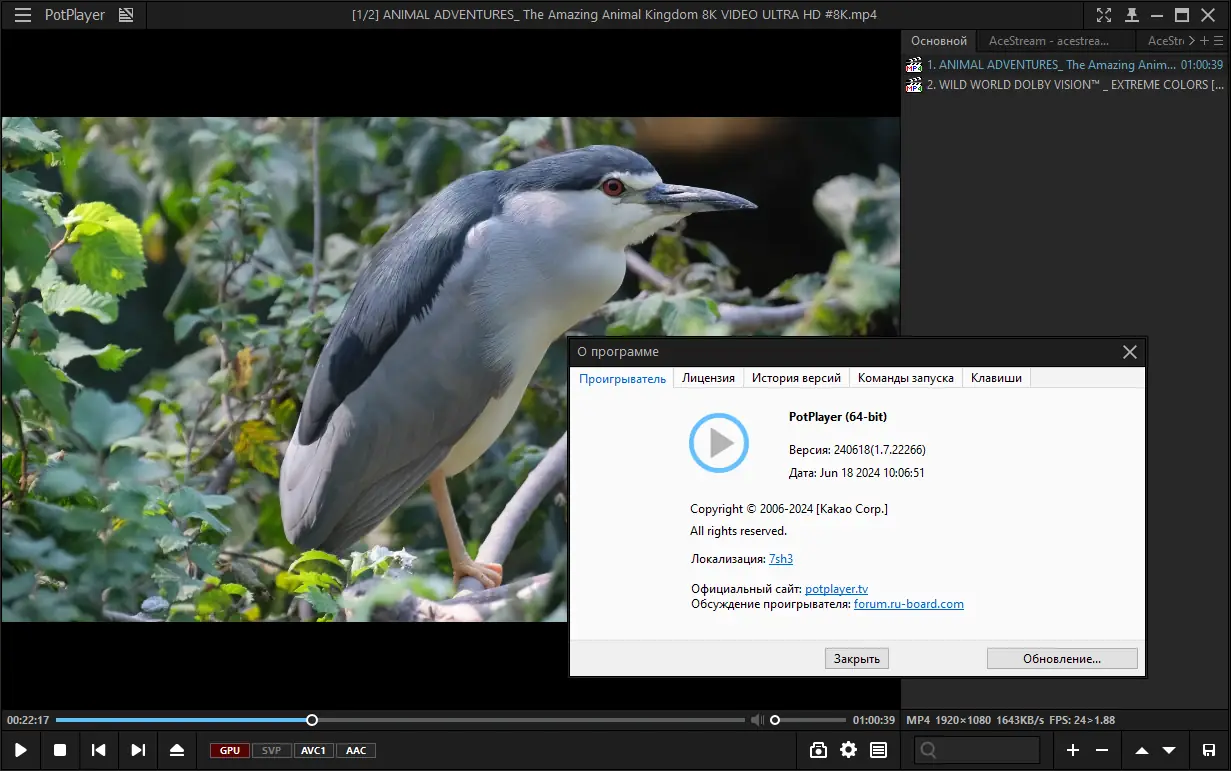
Task: Switch to the Лицензия tab
Action: click(x=708, y=378)
